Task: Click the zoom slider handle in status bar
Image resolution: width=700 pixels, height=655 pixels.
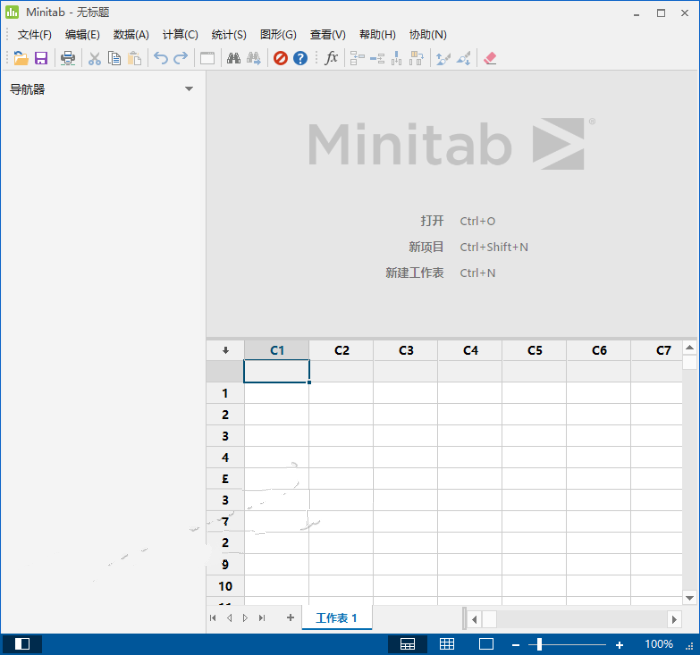Action: [x=539, y=644]
